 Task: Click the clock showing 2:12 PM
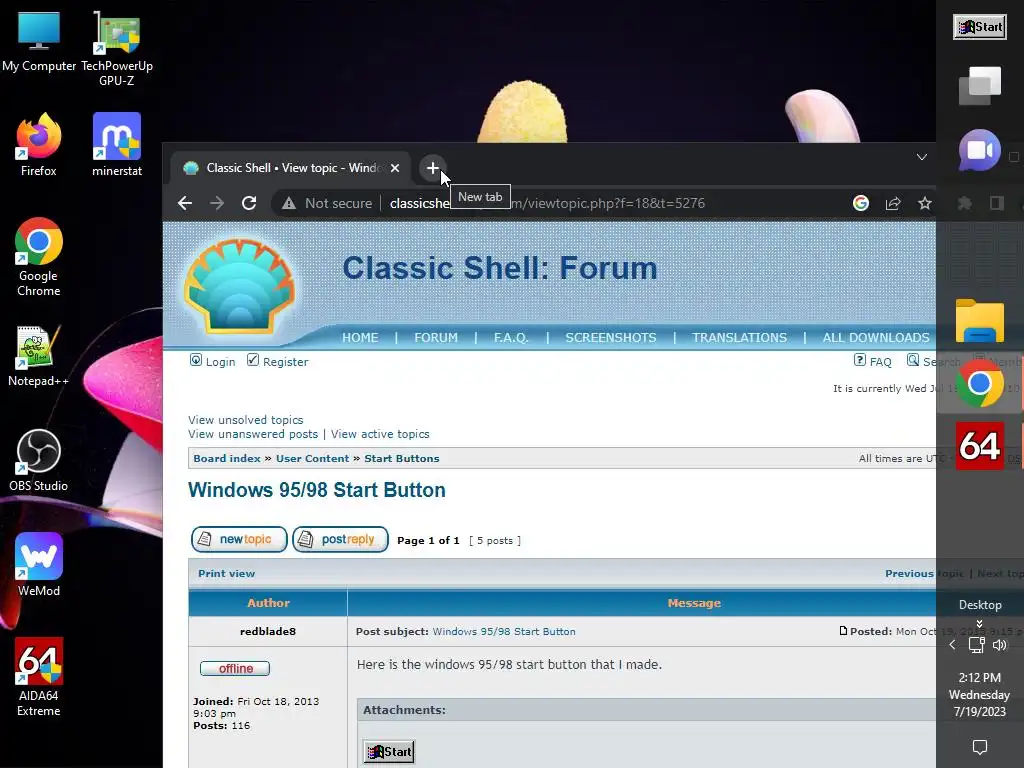pyautogui.click(x=980, y=694)
